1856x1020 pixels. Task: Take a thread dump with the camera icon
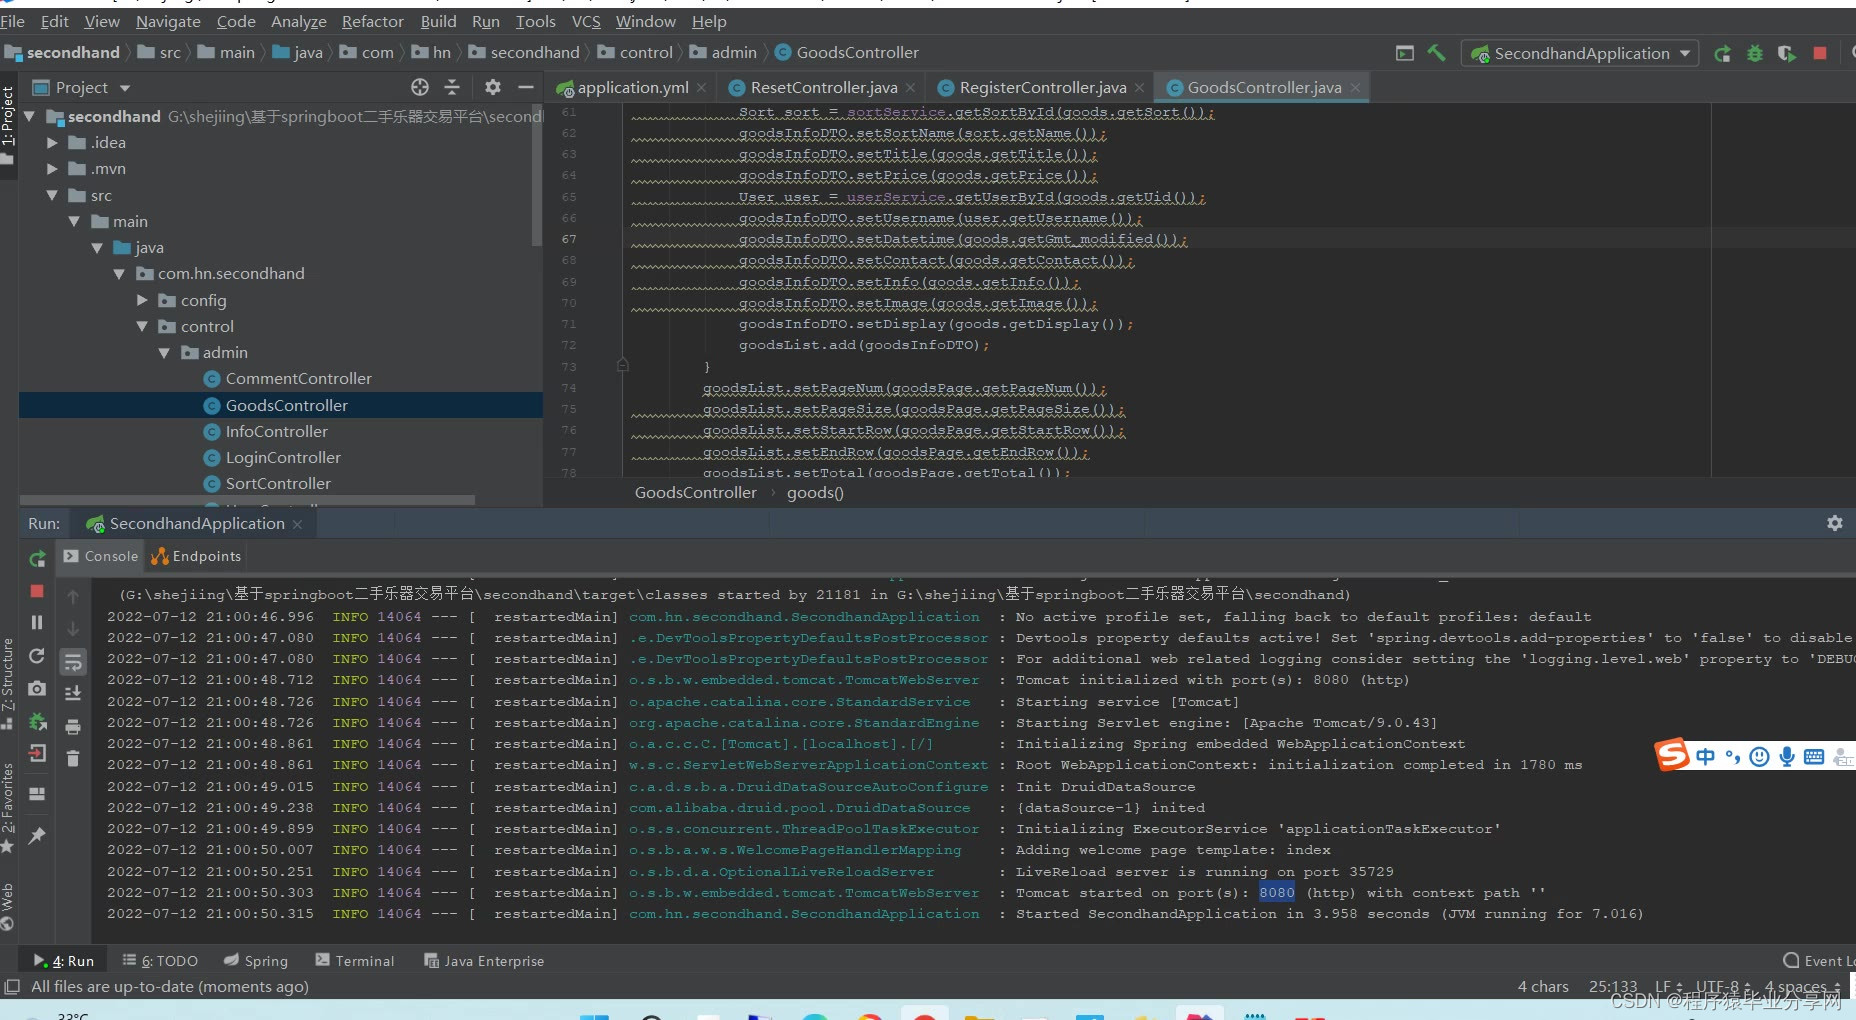pyautogui.click(x=37, y=688)
